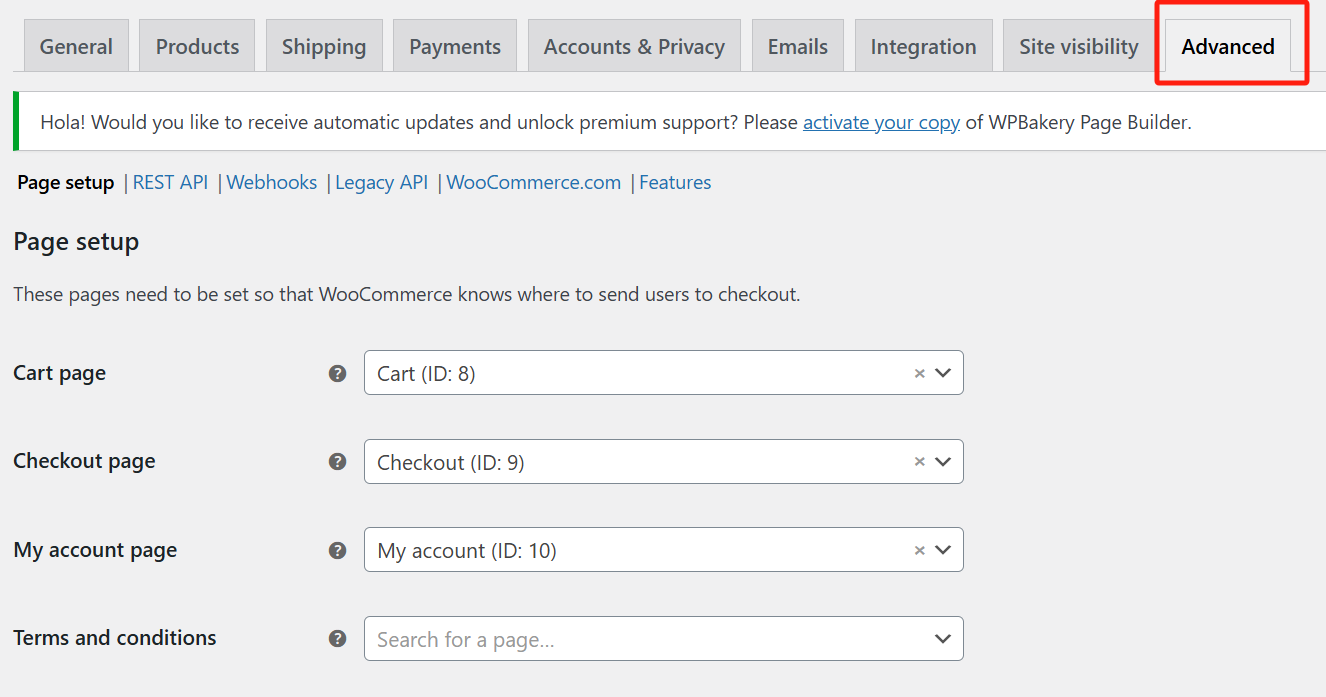Clear the Cart page selection with ×
This screenshot has width=1326, height=697.
[919, 373]
